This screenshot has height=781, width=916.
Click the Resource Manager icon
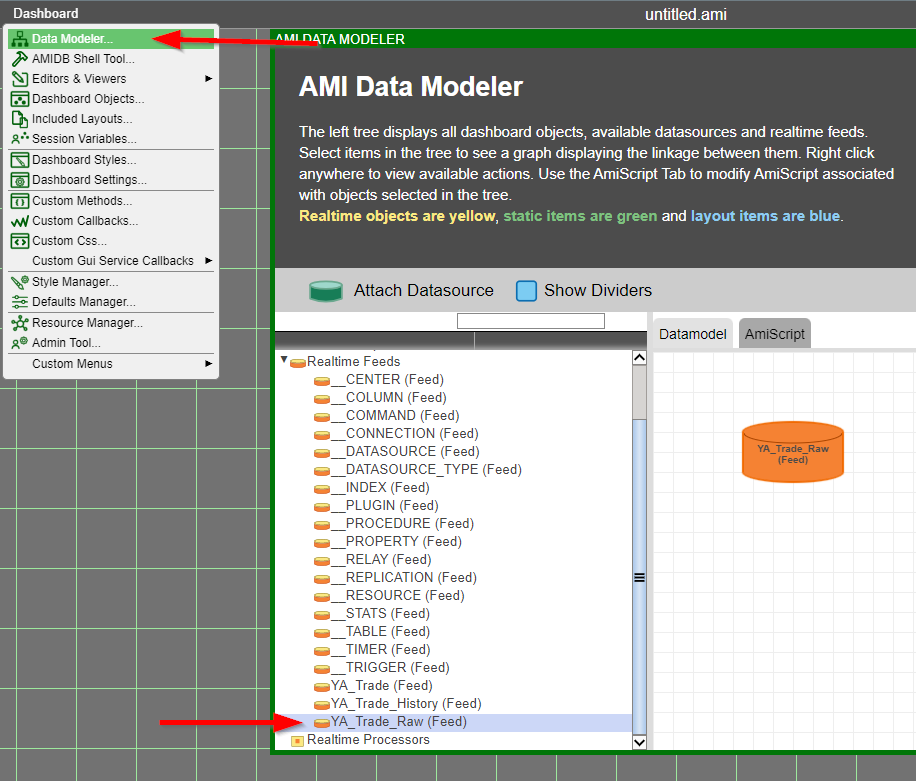pos(20,323)
